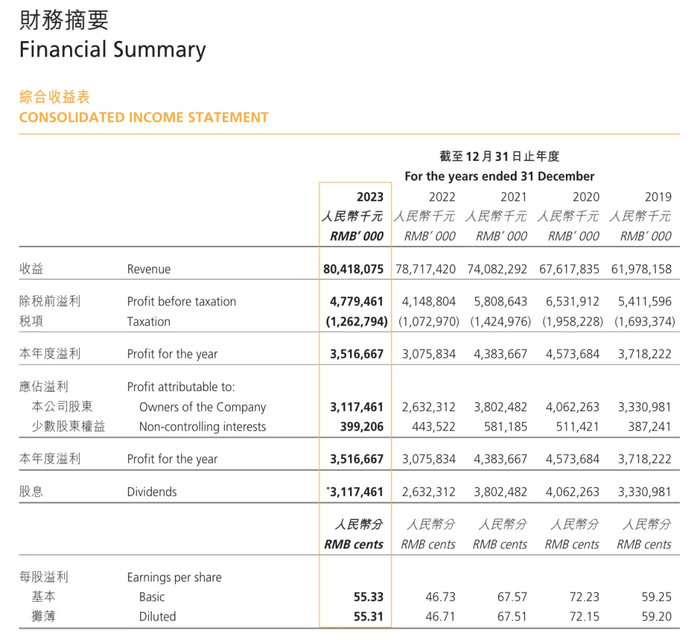Select 2020 non-controlling interests value 511,421
700x640 pixels.
577,427
